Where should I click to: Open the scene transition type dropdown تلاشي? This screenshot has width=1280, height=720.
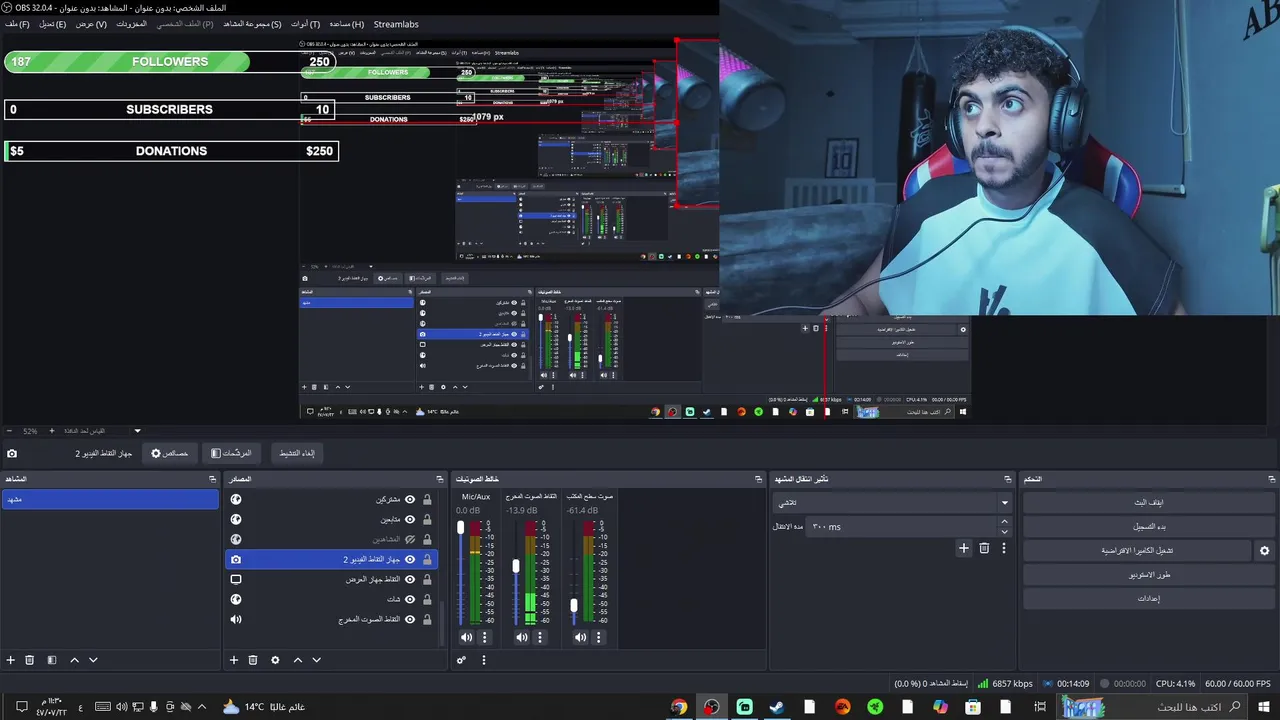893,503
